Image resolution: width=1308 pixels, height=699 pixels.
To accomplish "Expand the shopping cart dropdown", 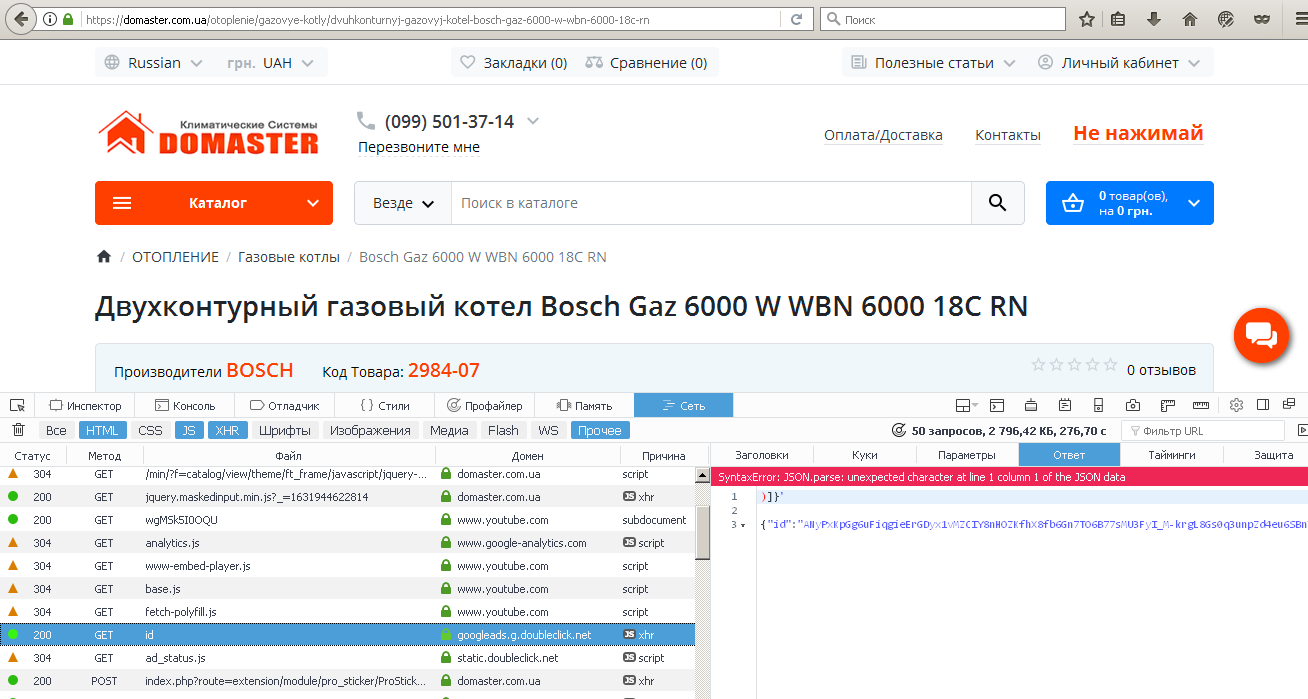I will [1194, 203].
